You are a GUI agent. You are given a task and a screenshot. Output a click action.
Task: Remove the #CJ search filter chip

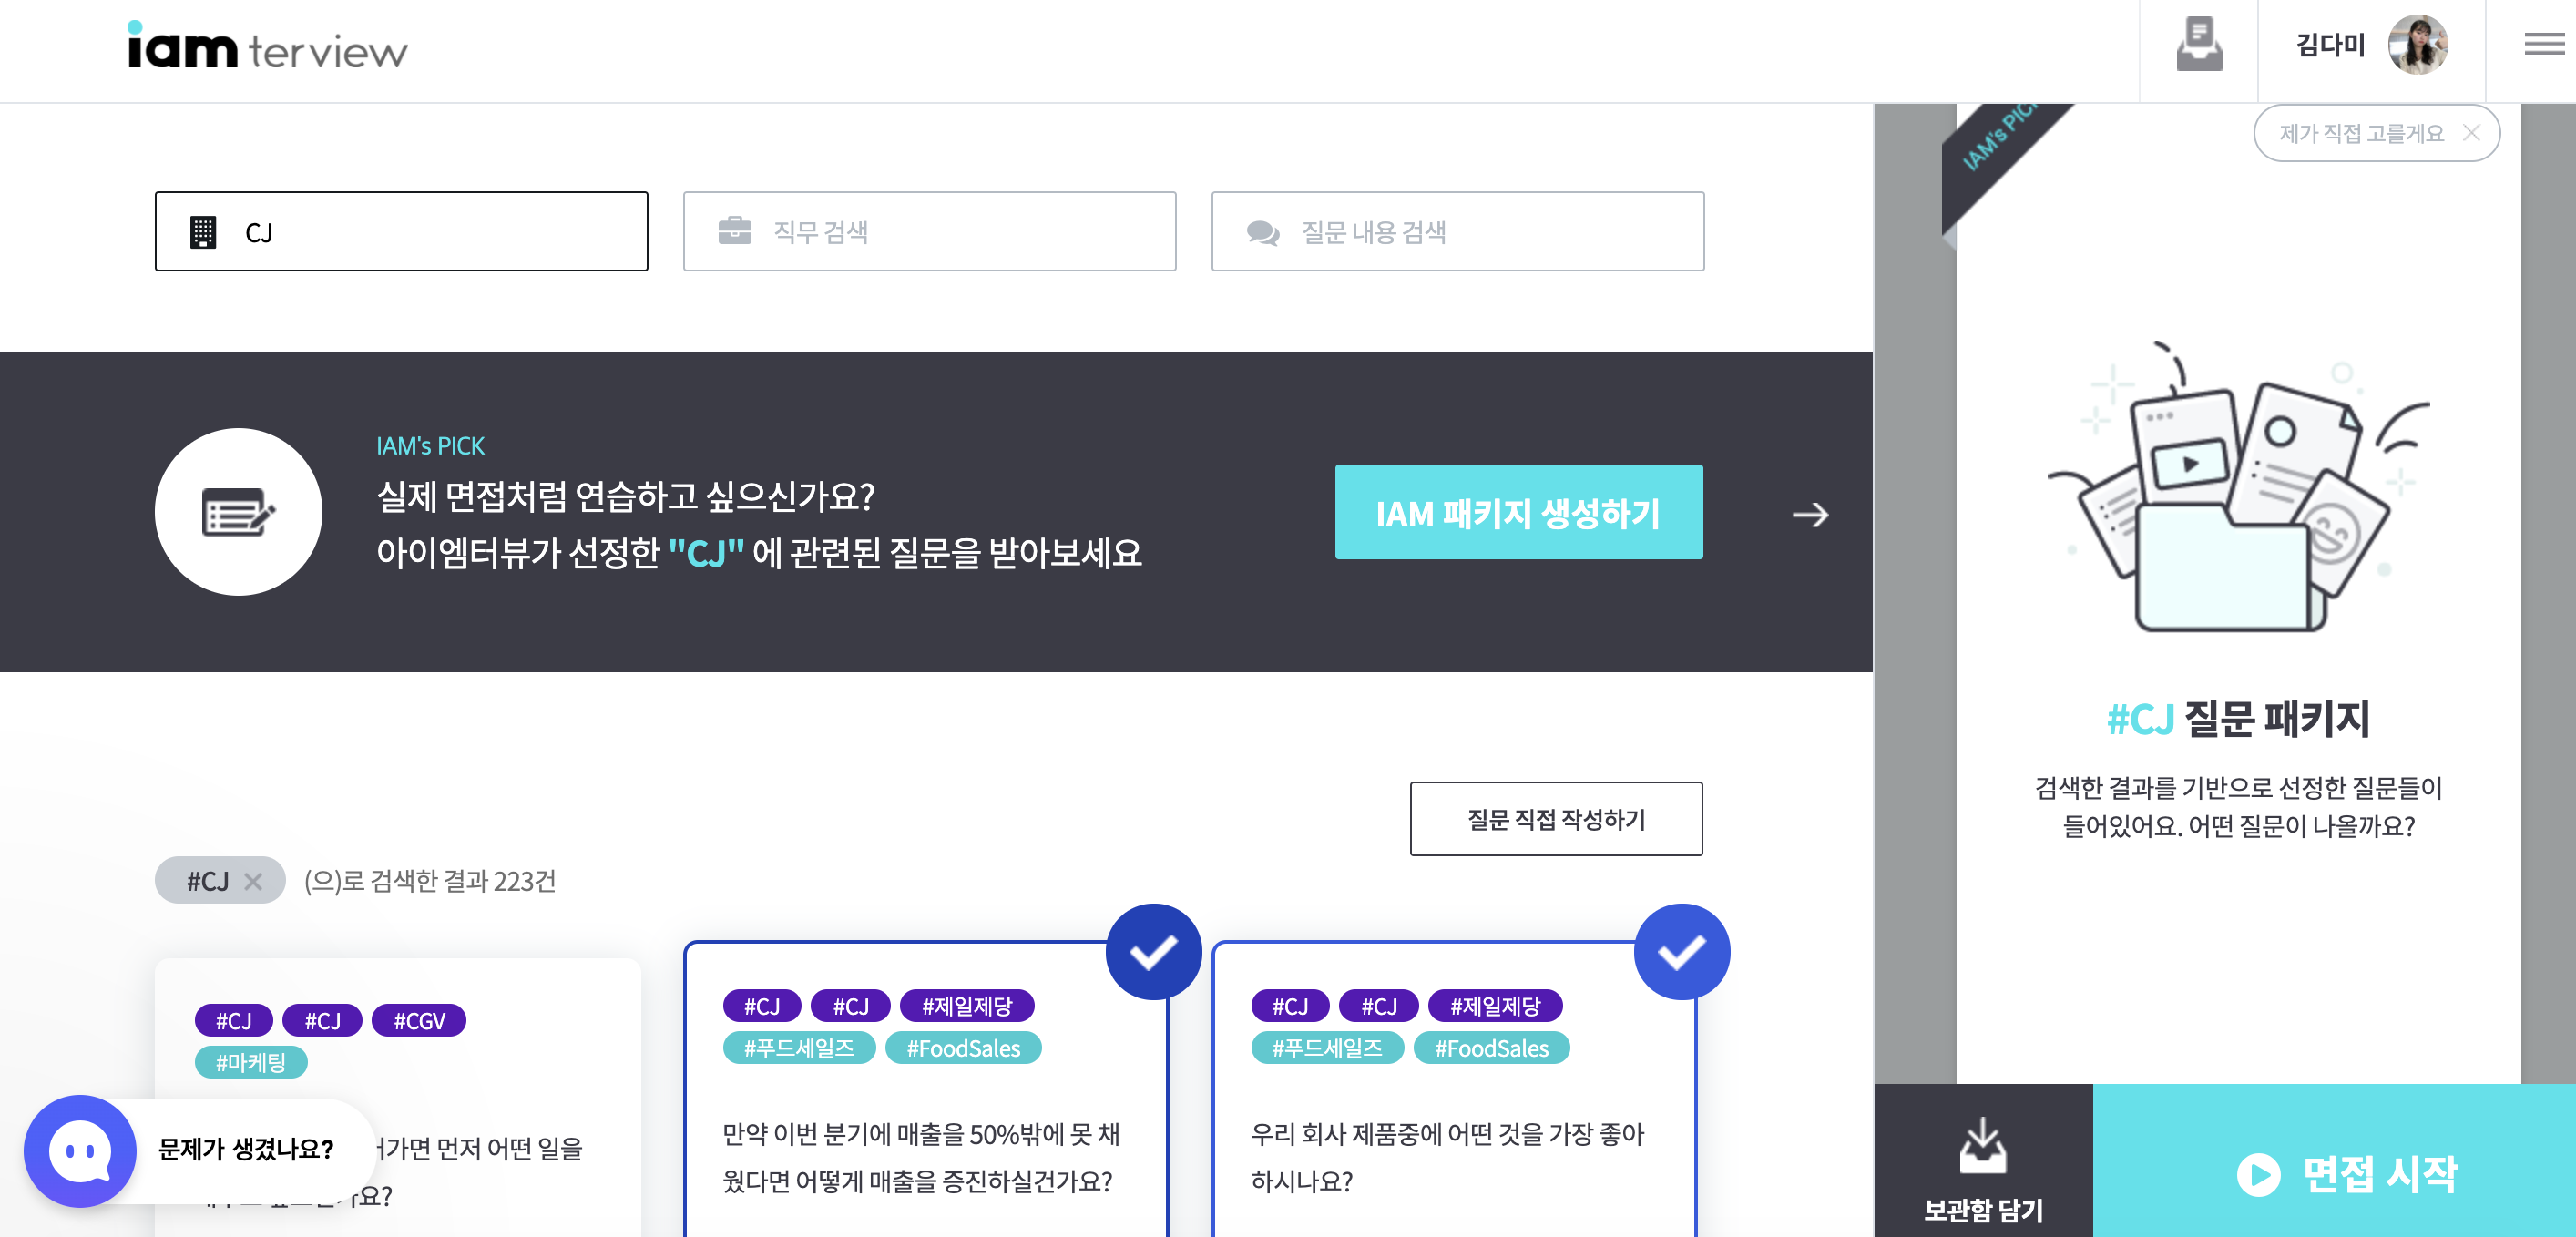pos(253,881)
